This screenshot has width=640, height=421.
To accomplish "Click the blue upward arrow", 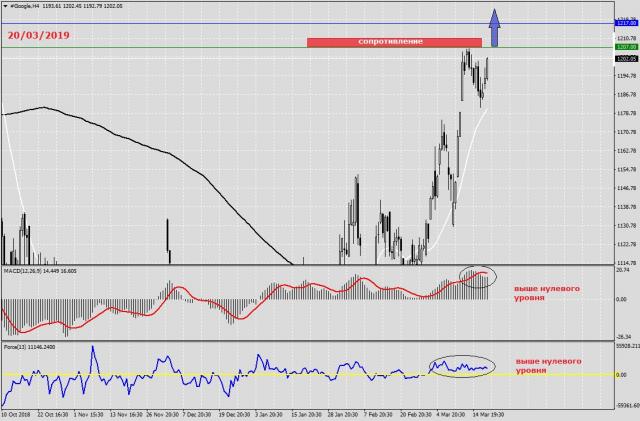I will 493,26.
